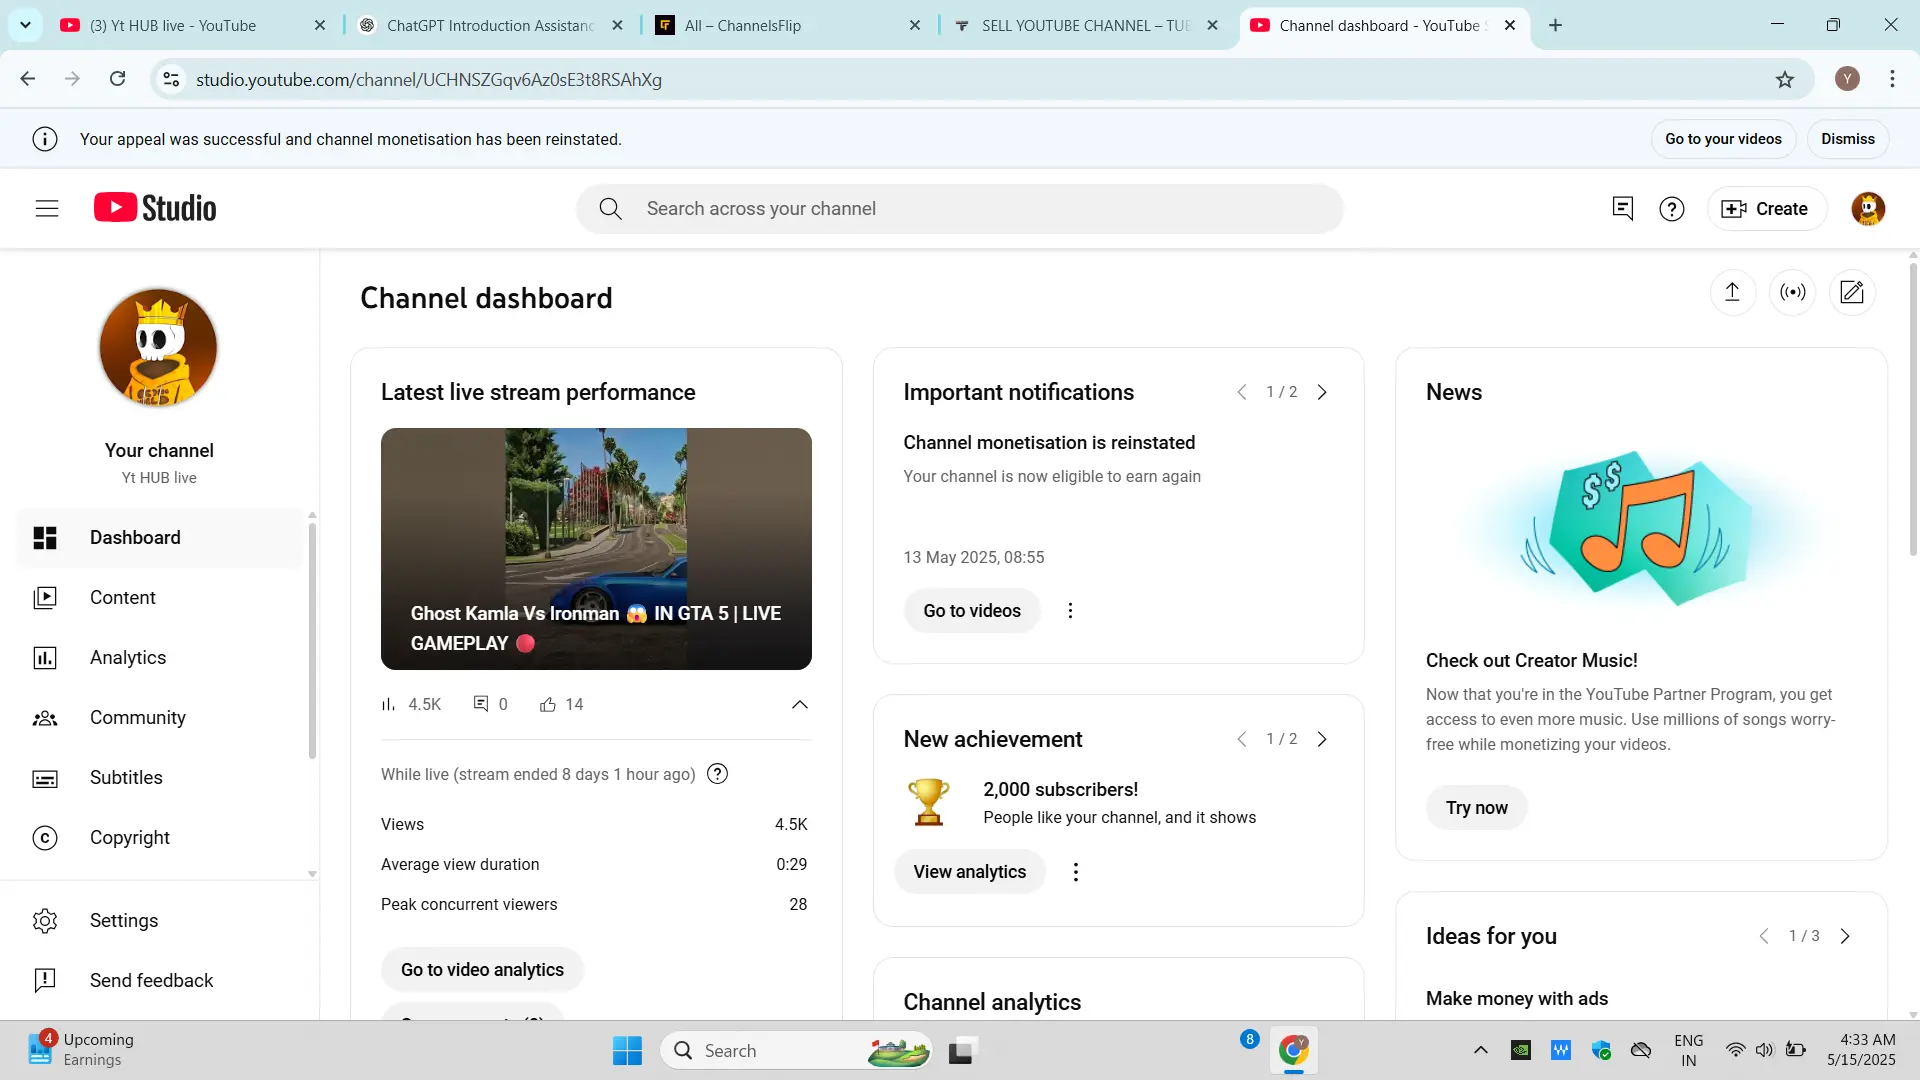Click Go to videos button
This screenshot has width=1920, height=1080.
pyautogui.click(x=971, y=611)
